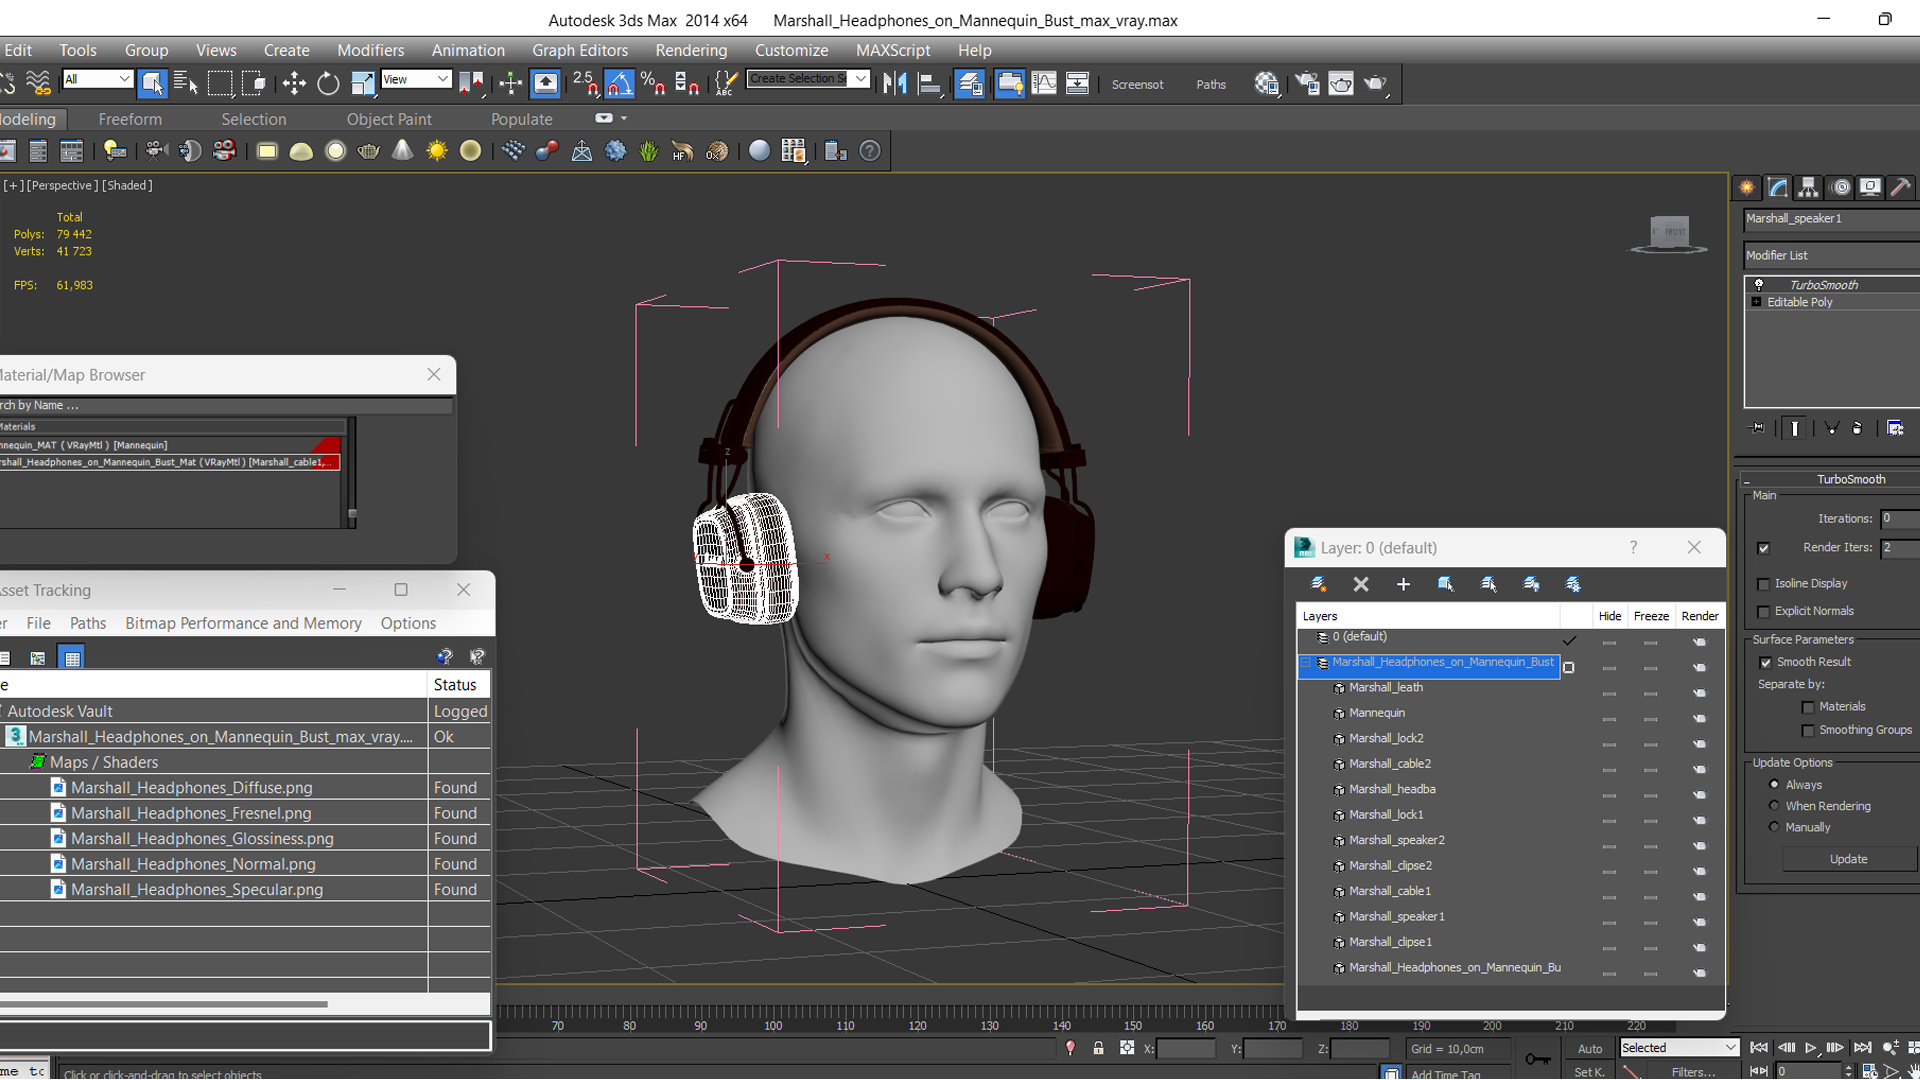
Task: Open the Modifier List dropdown
Action: point(1832,255)
